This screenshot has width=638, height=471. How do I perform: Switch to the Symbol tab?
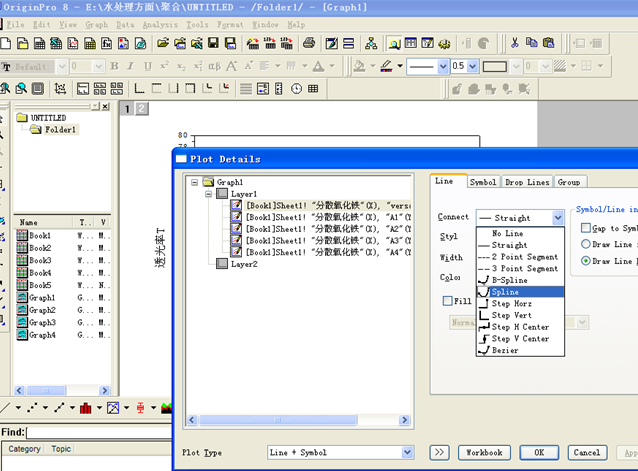click(x=482, y=182)
